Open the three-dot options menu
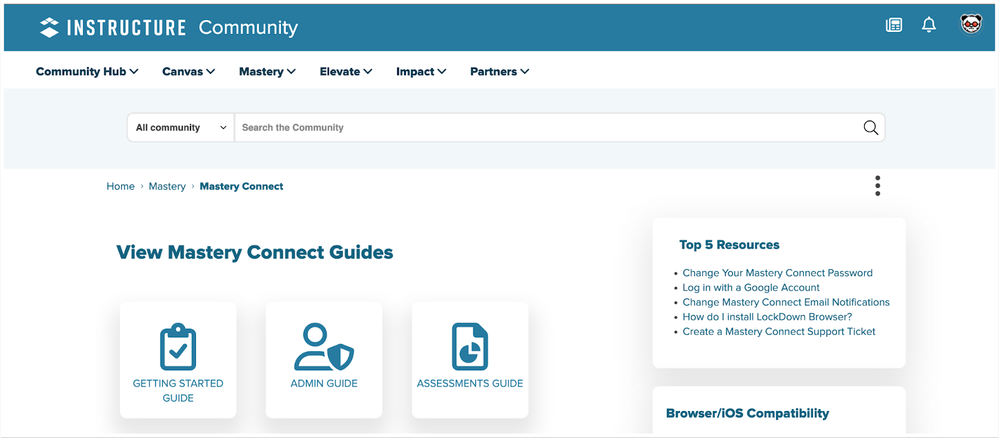This screenshot has height=438, width=999. (877, 186)
